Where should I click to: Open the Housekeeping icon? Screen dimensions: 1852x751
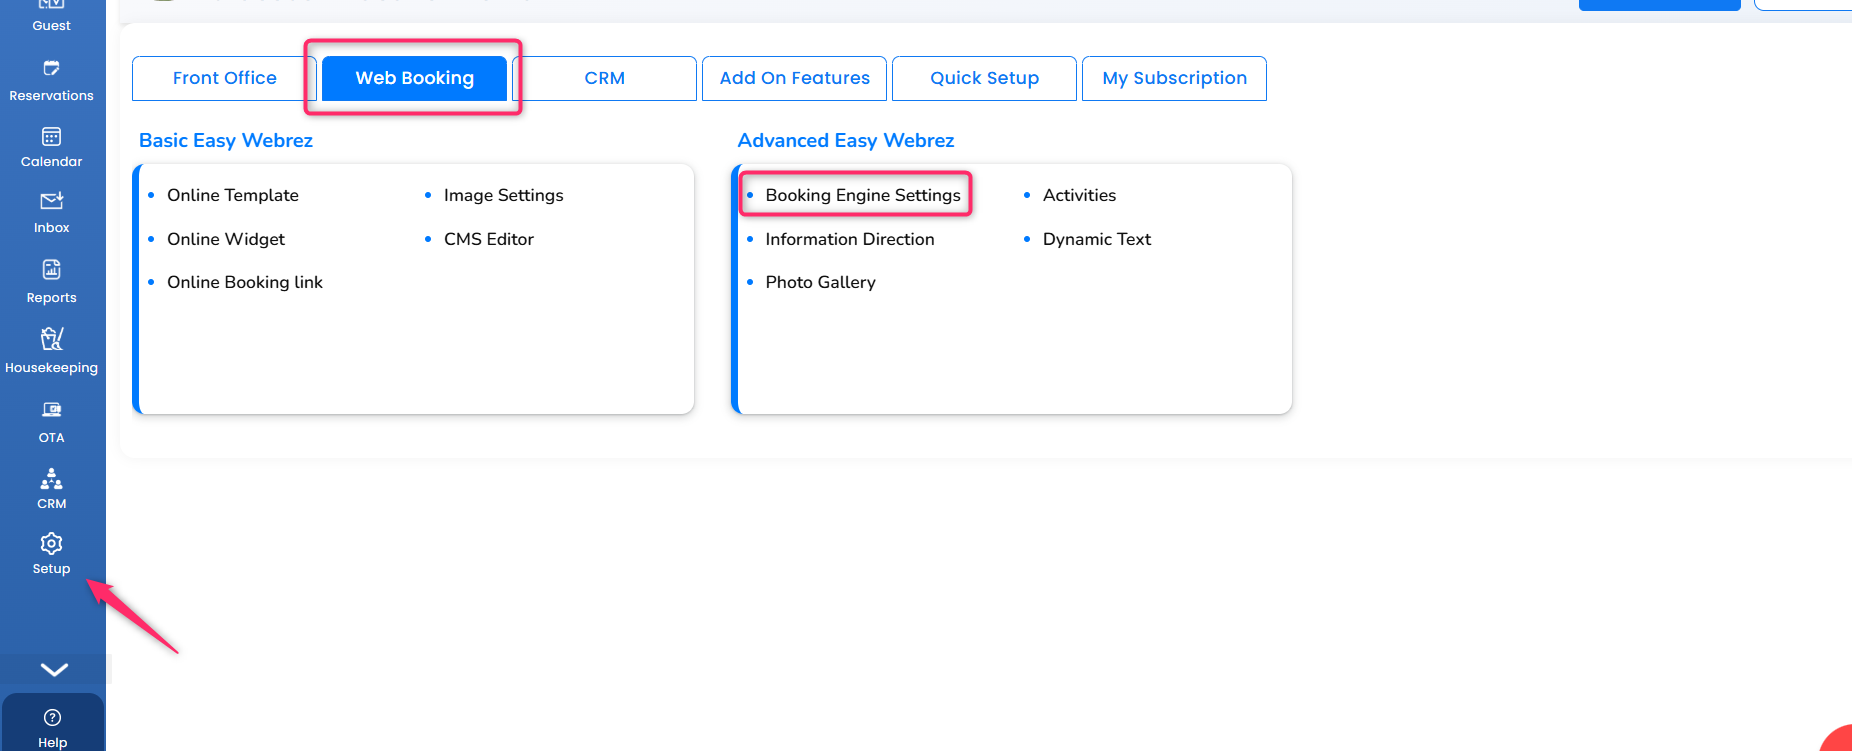[x=52, y=338]
